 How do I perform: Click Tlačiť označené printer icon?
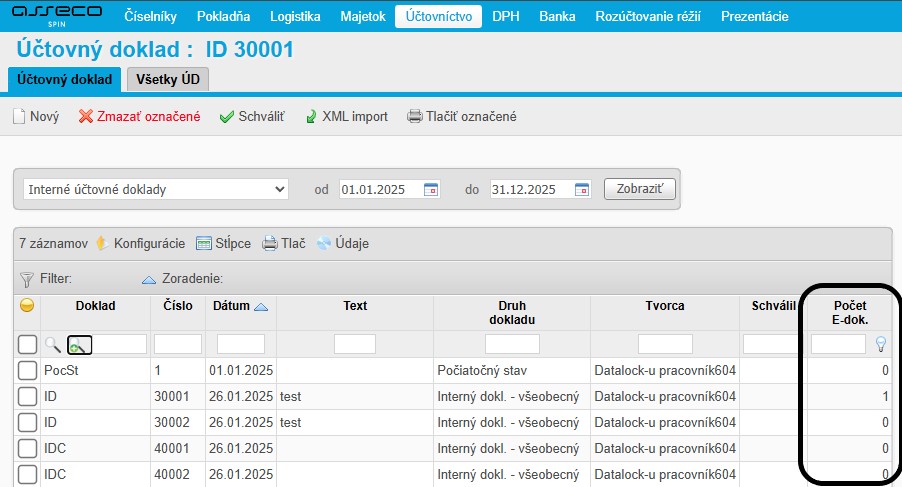coord(415,116)
